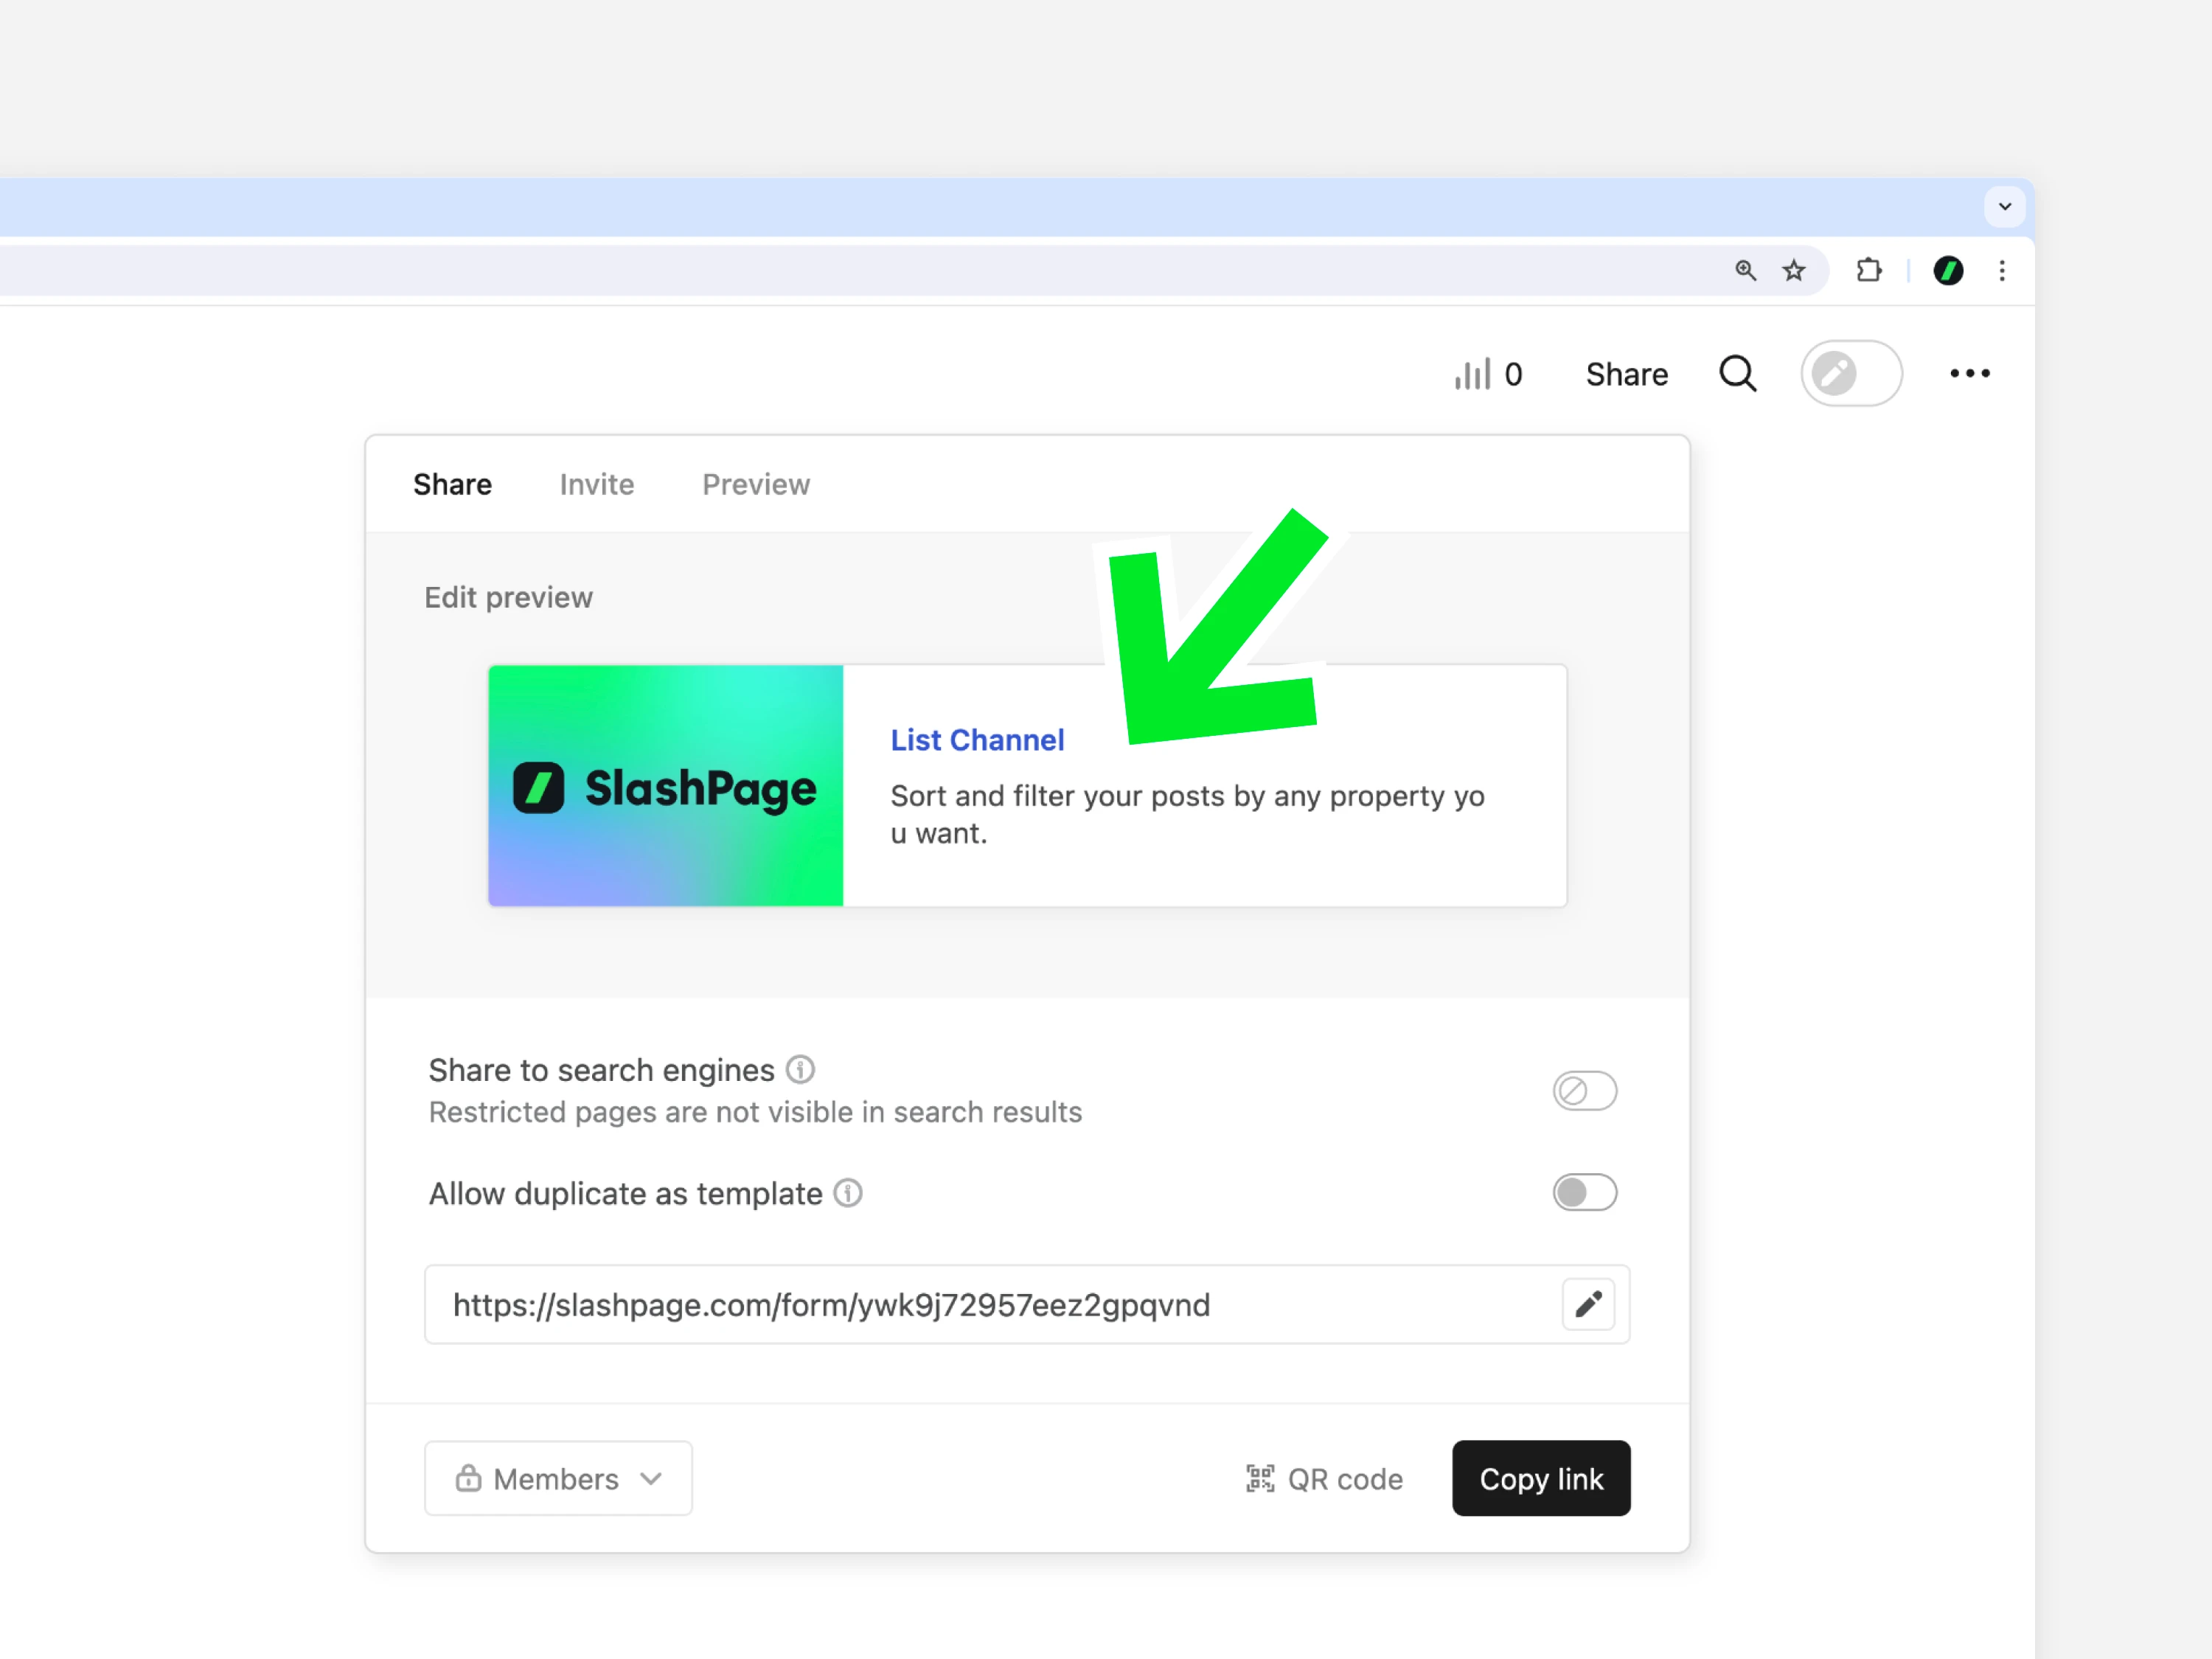Click 'Restricted pages are not visible' text
The height and width of the screenshot is (1659, 2212).
click(x=755, y=1112)
